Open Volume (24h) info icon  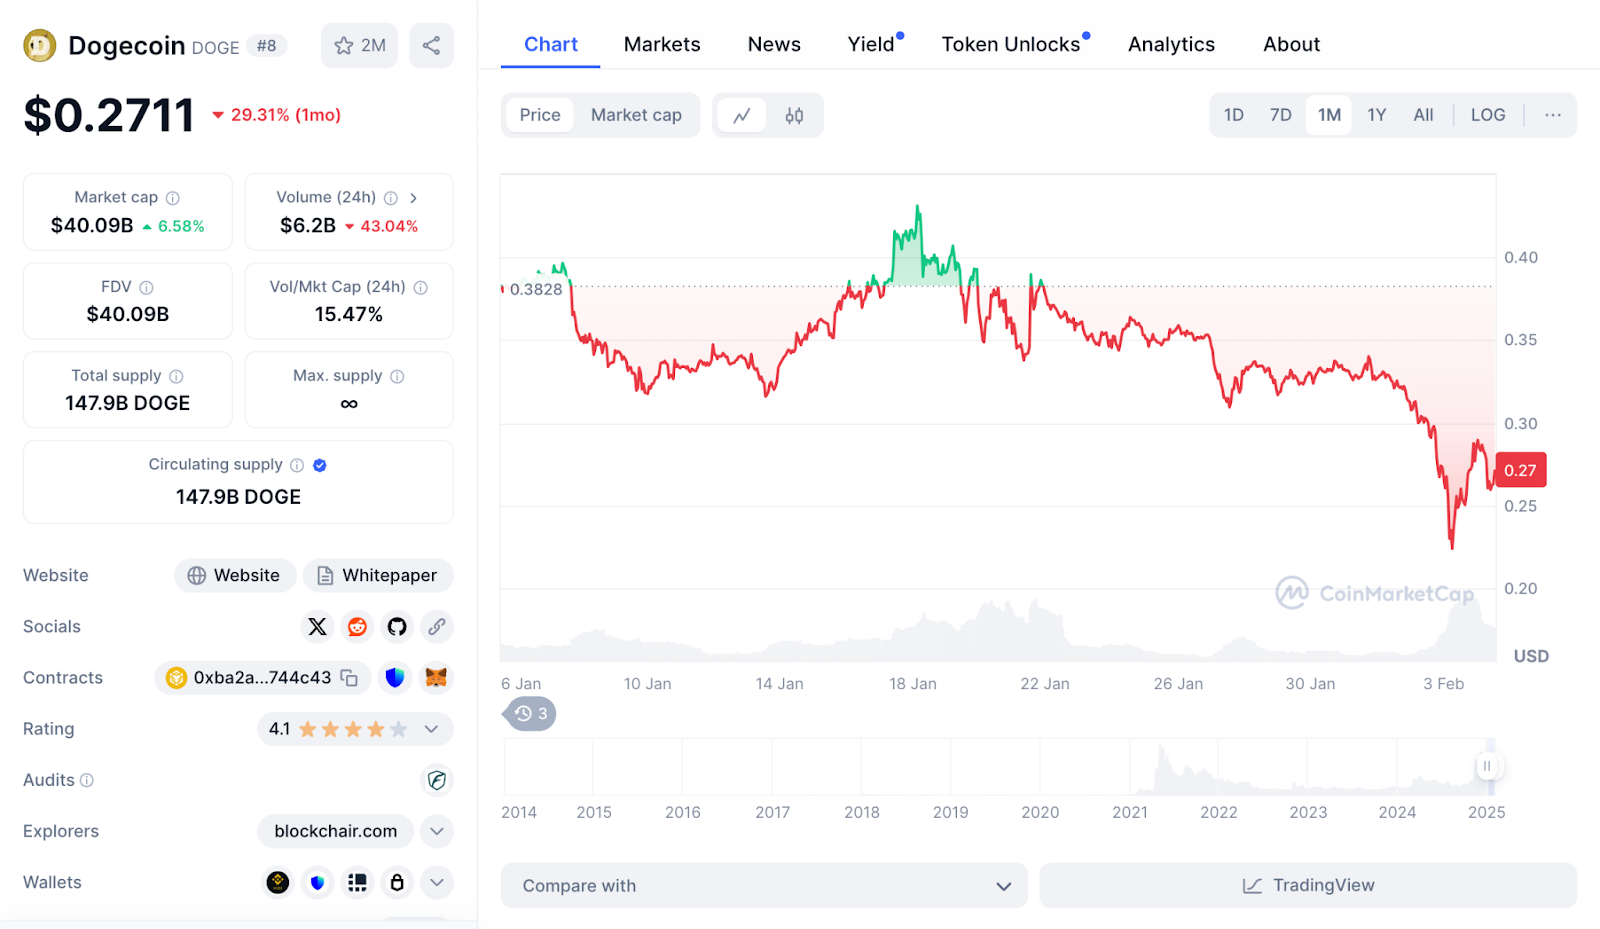point(391,198)
